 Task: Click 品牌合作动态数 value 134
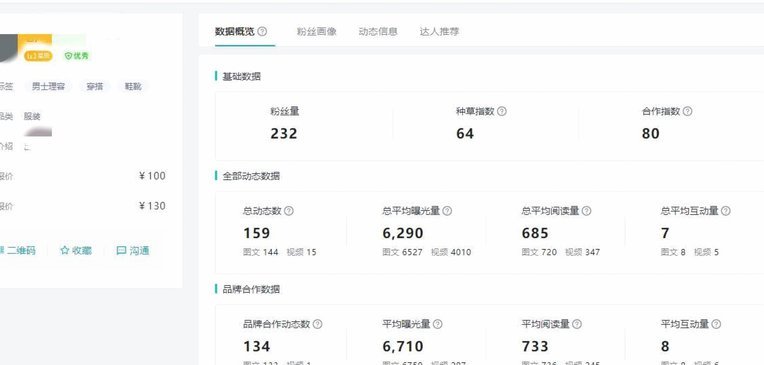256,346
